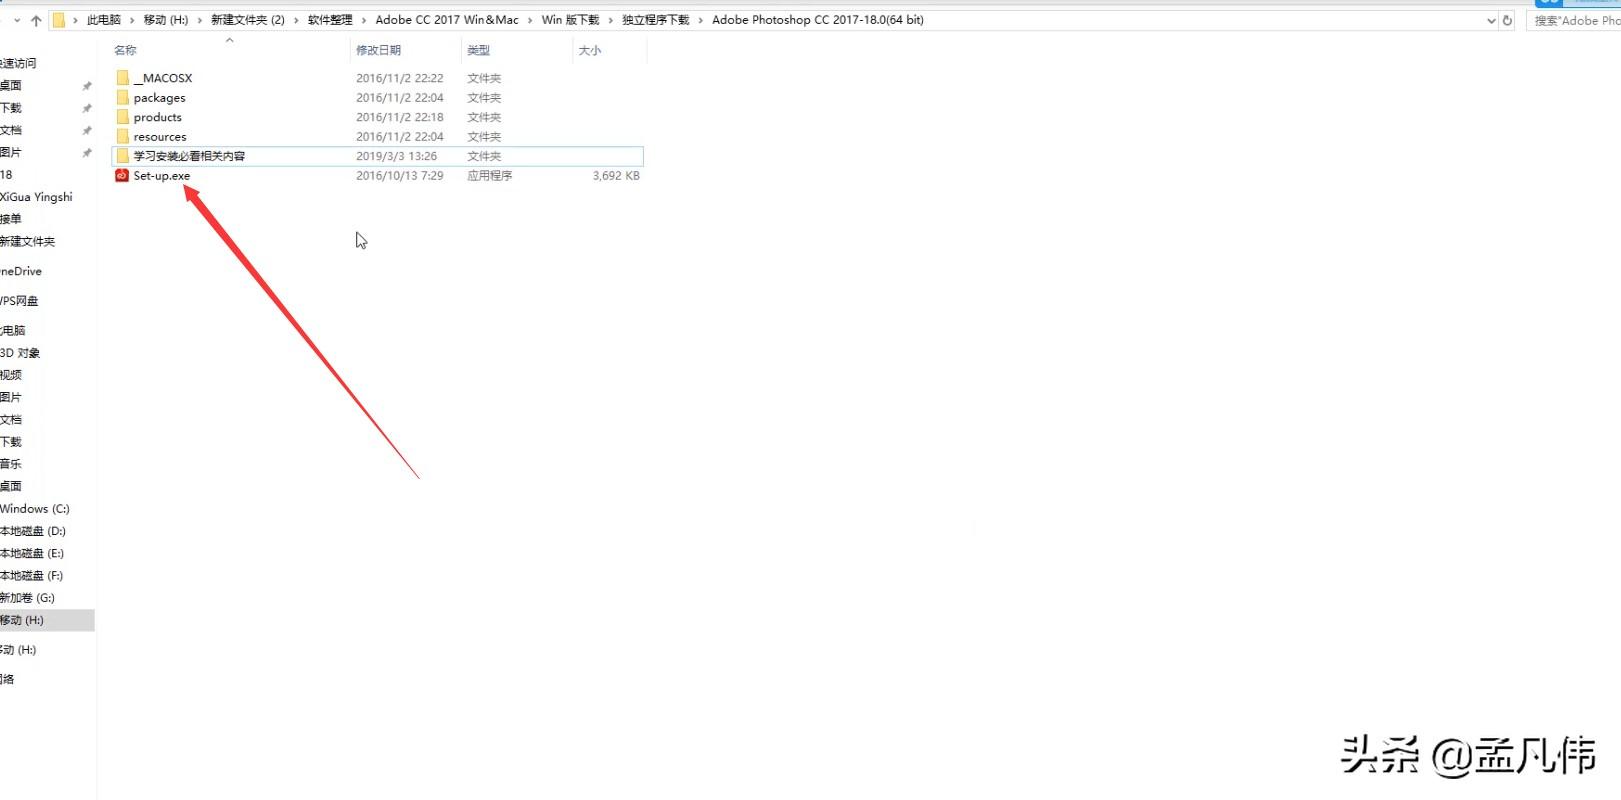This screenshot has width=1621, height=800.
Task: Go to 软件整理 in the breadcrumb path
Action: pos(330,20)
